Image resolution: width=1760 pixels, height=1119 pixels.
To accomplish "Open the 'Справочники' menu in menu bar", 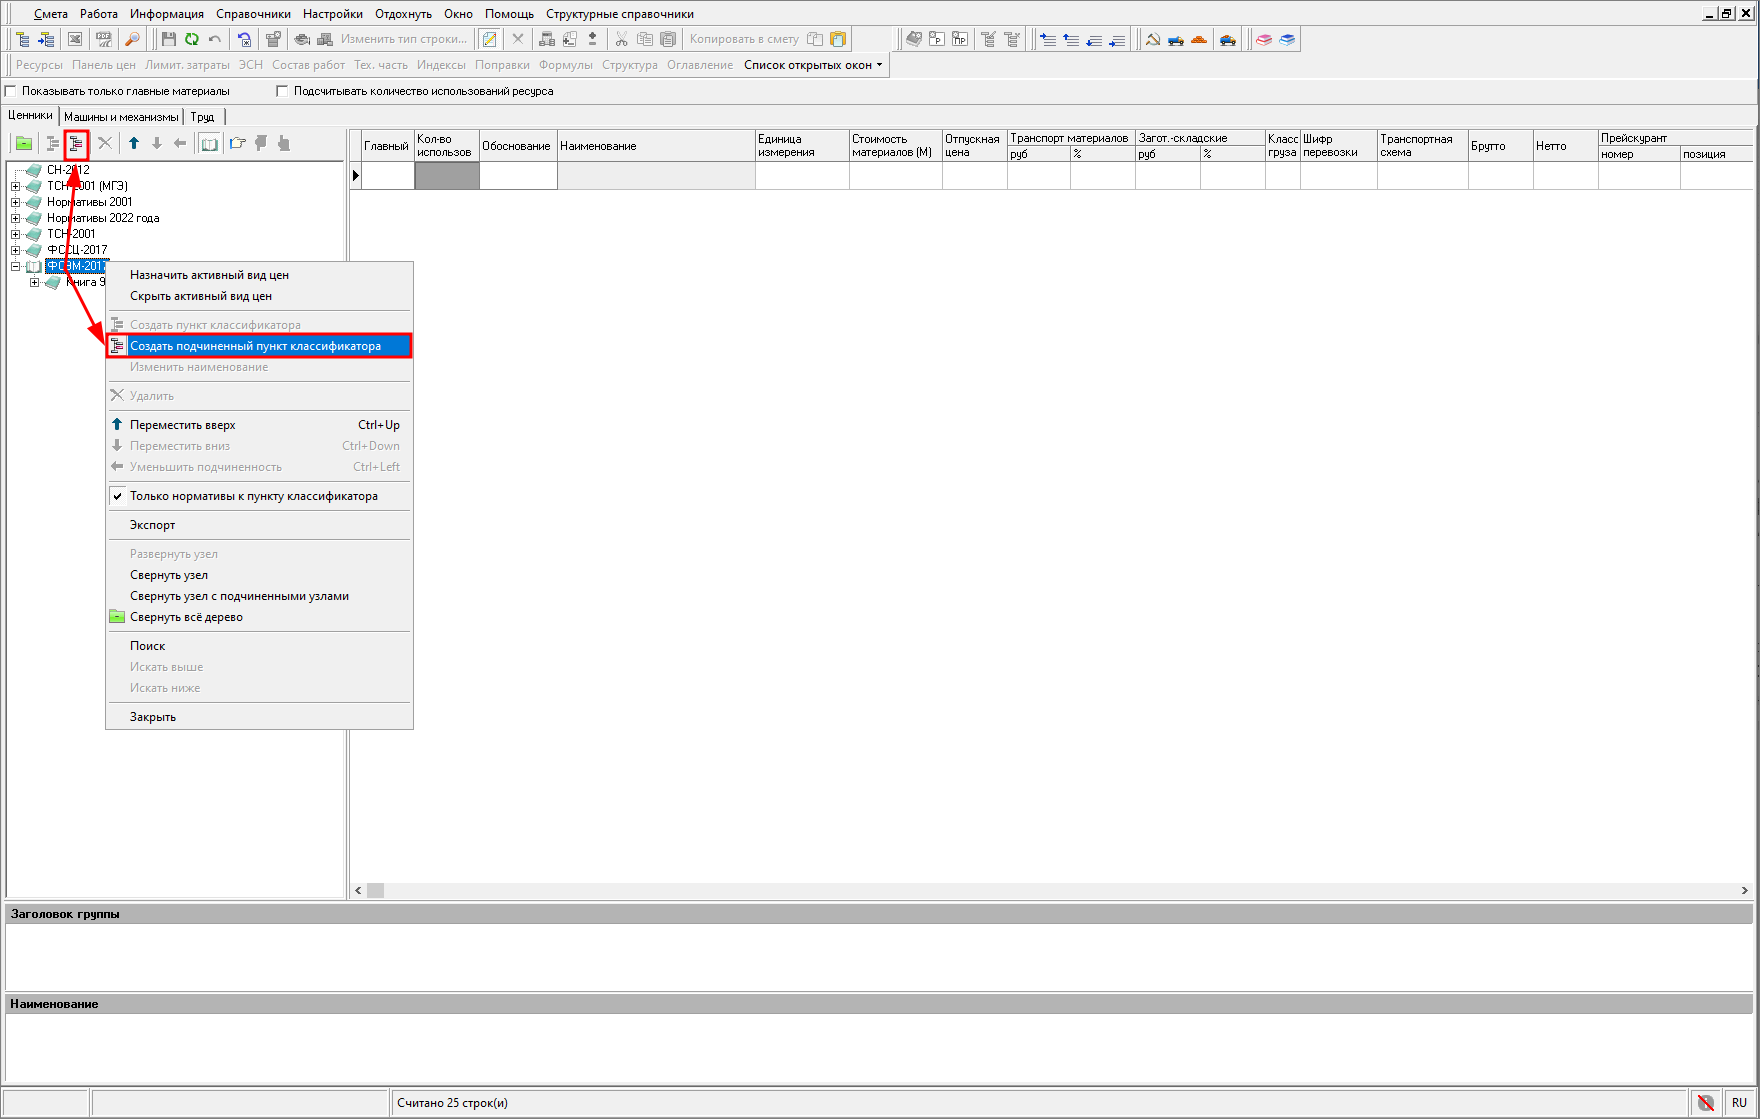I will [x=253, y=14].
